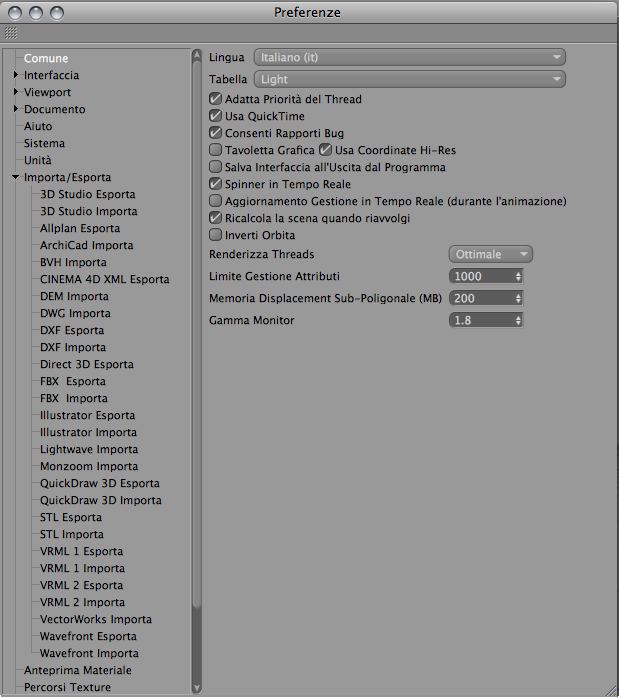Open the Sistema preferences page
This screenshot has height=698, width=619.
point(44,143)
